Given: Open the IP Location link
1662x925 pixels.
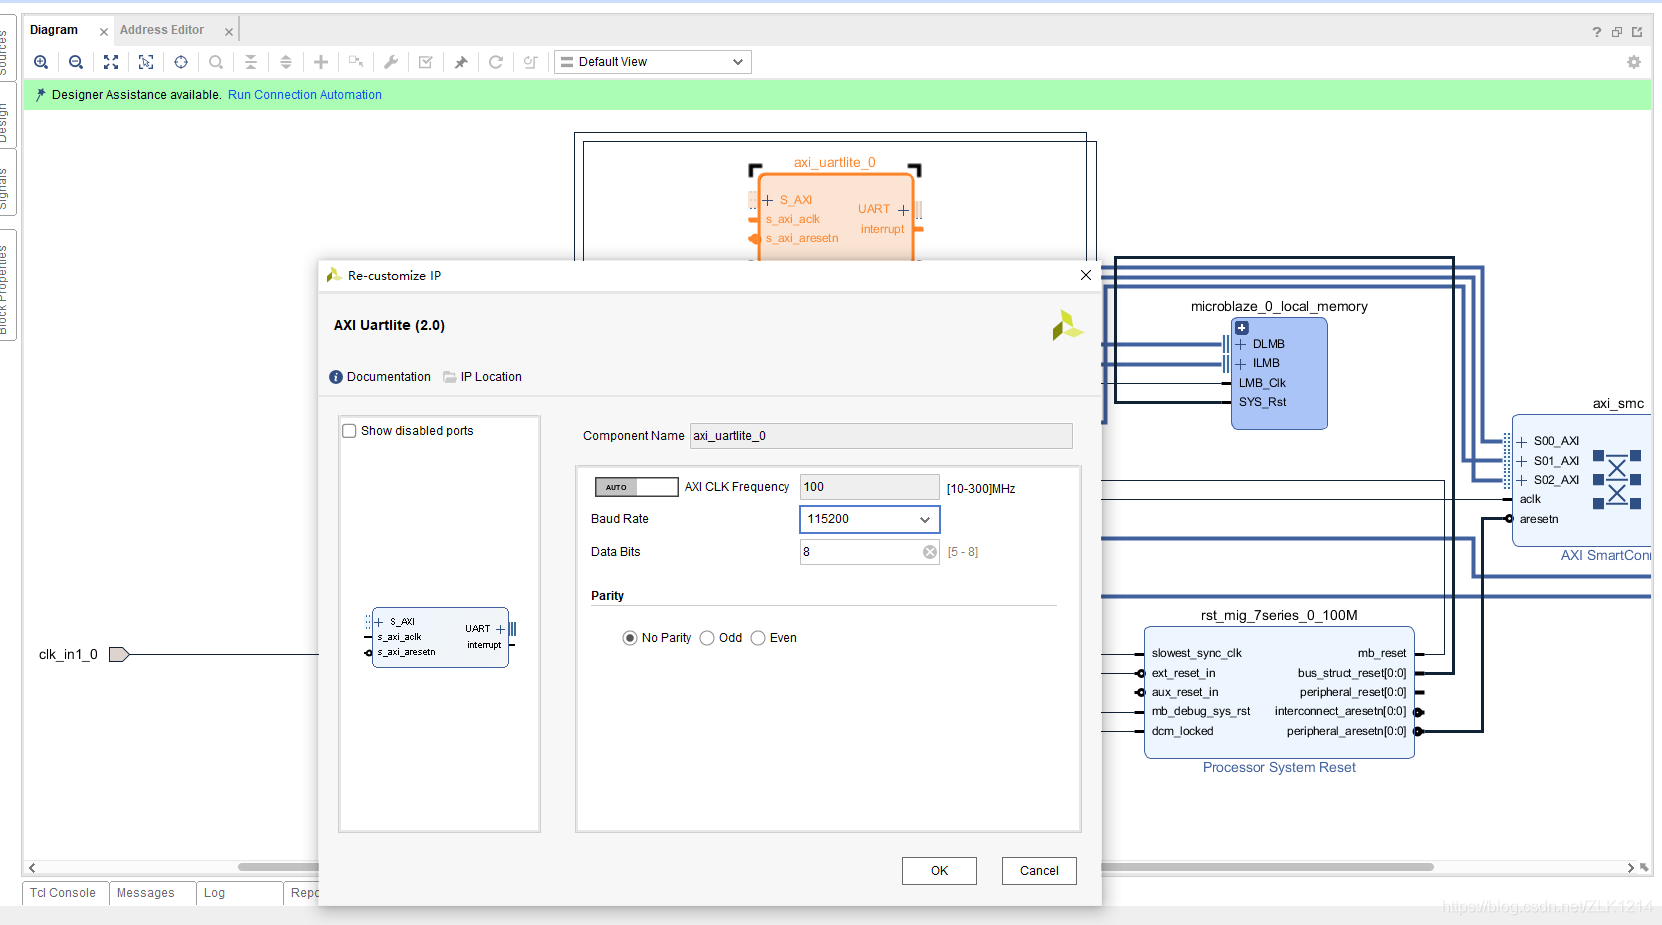Looking at the screenshot, I should pos(491,377).
